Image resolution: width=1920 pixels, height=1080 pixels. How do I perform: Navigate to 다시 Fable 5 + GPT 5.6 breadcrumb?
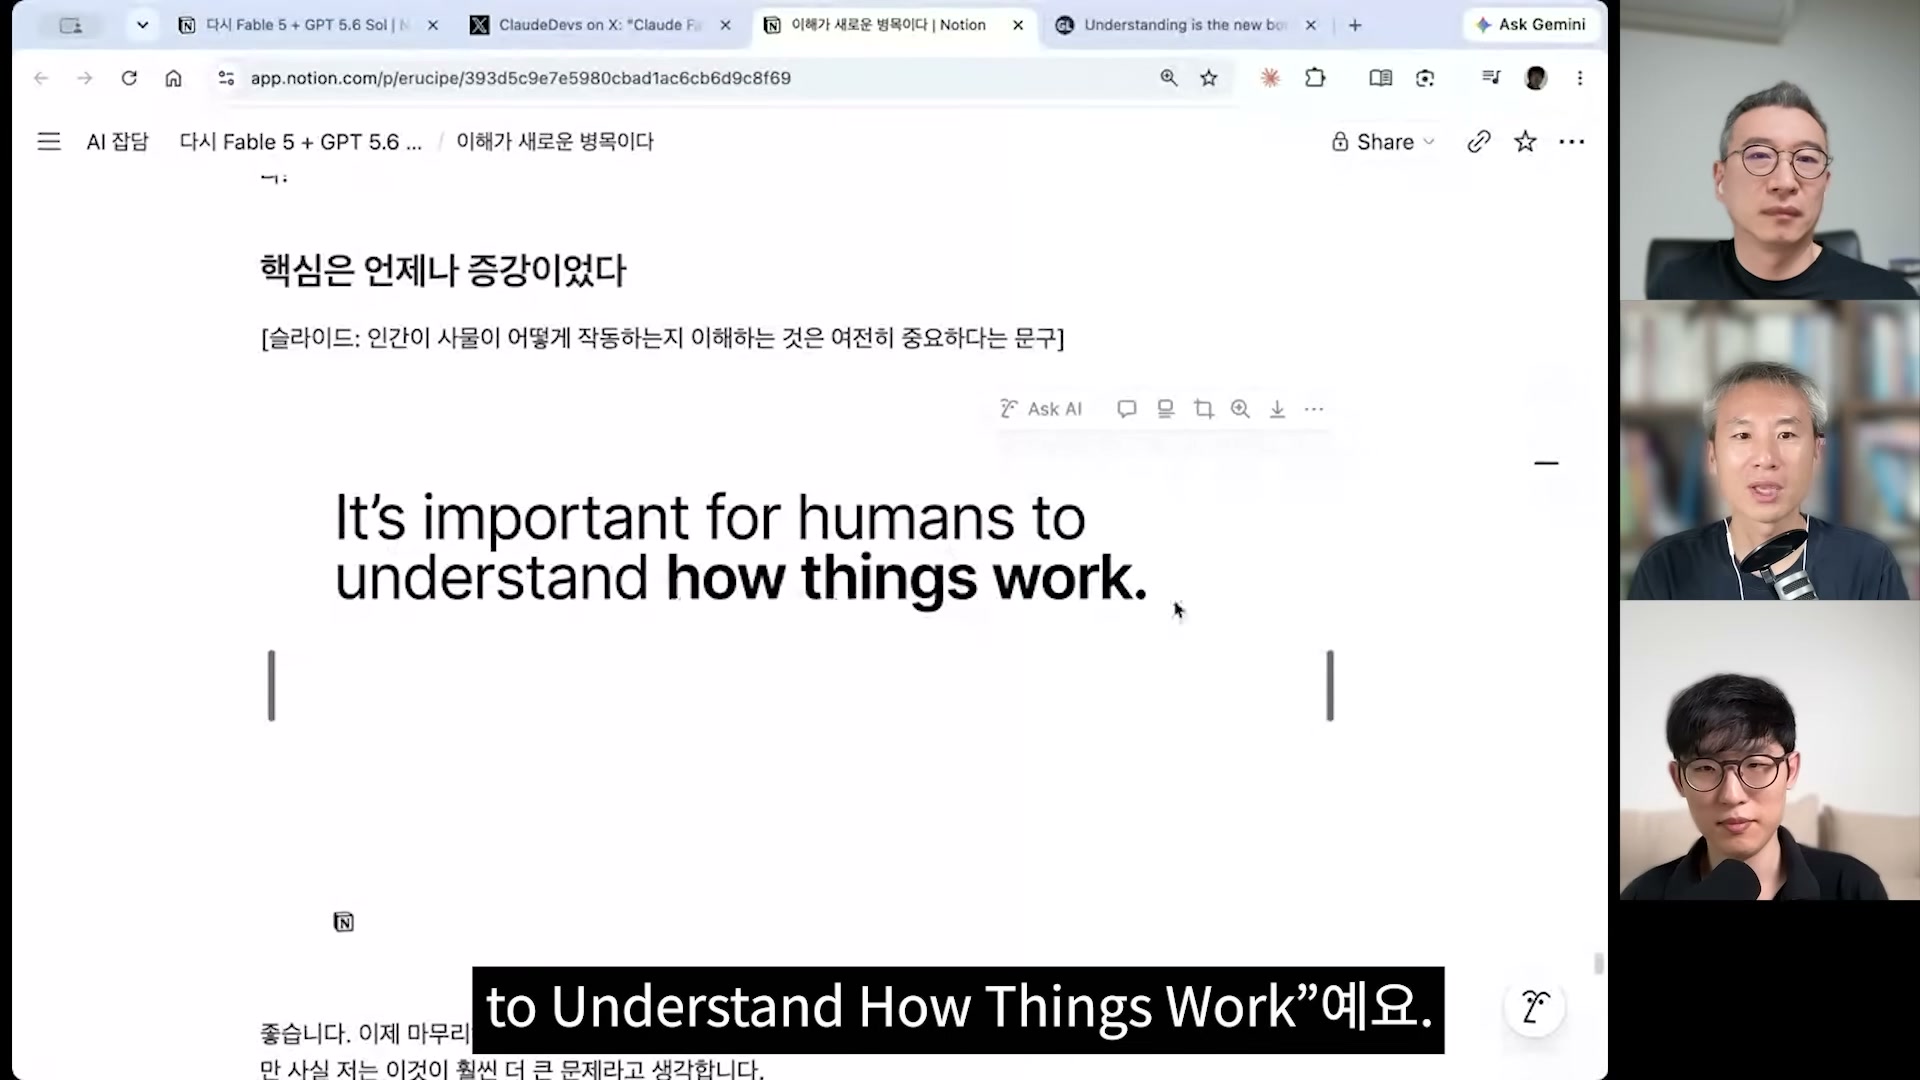300,142
